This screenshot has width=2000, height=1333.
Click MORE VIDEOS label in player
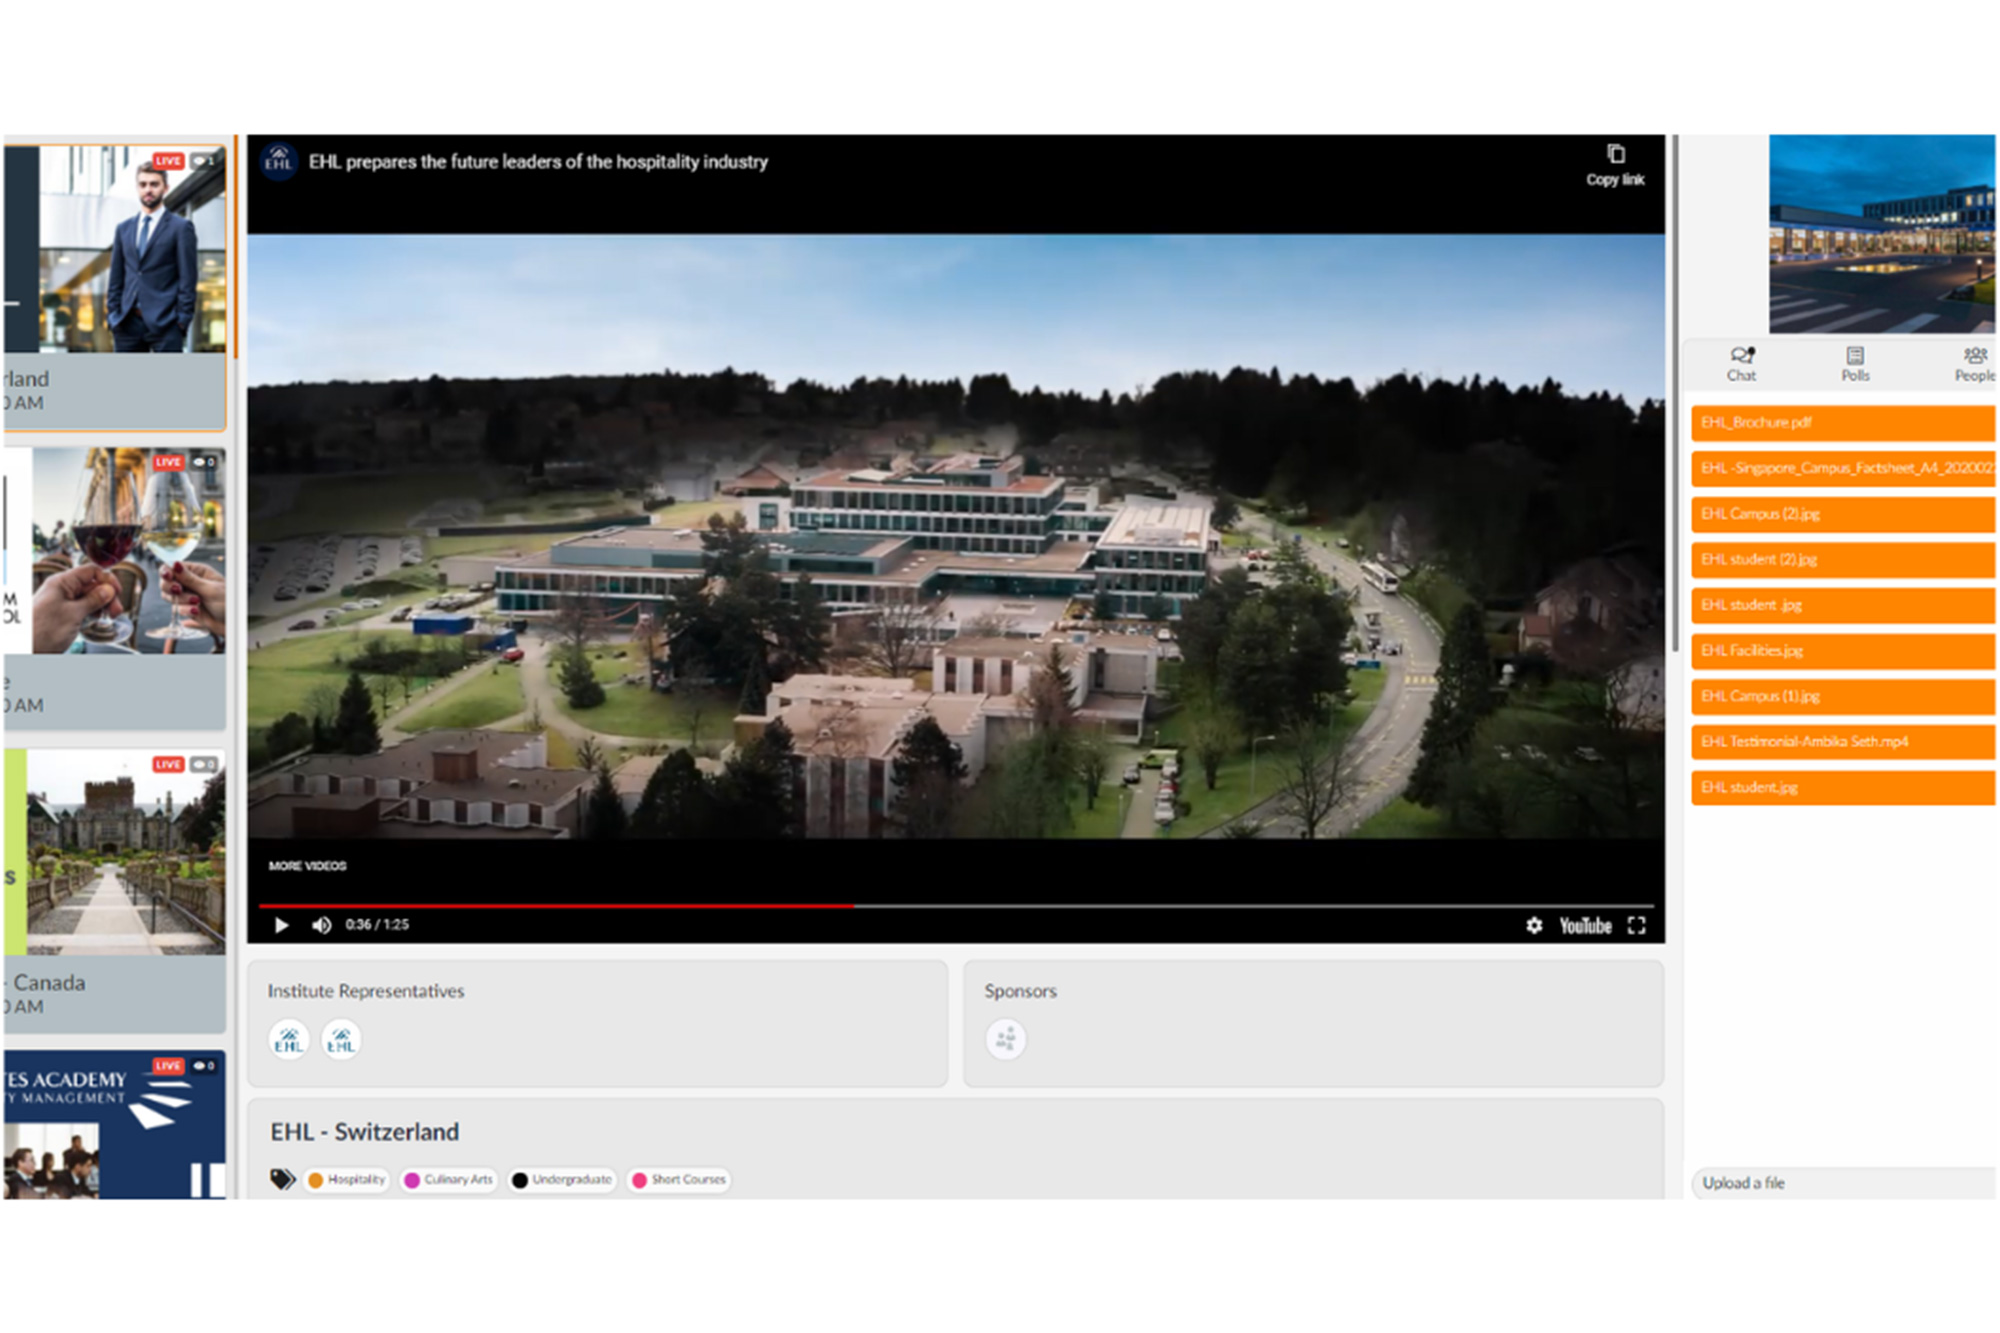click(307, 866)
